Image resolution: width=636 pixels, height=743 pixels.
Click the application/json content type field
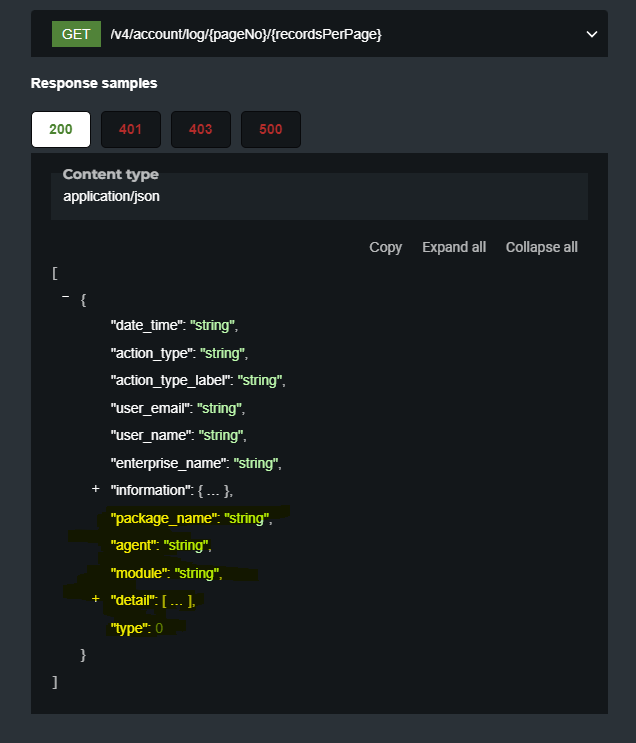click(111, 196)
